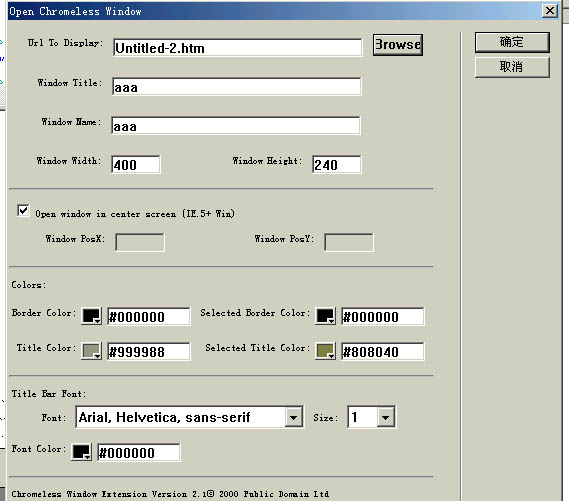Click the Selected Title Color hex field
The image size is (569, 501).
point(382,351)
